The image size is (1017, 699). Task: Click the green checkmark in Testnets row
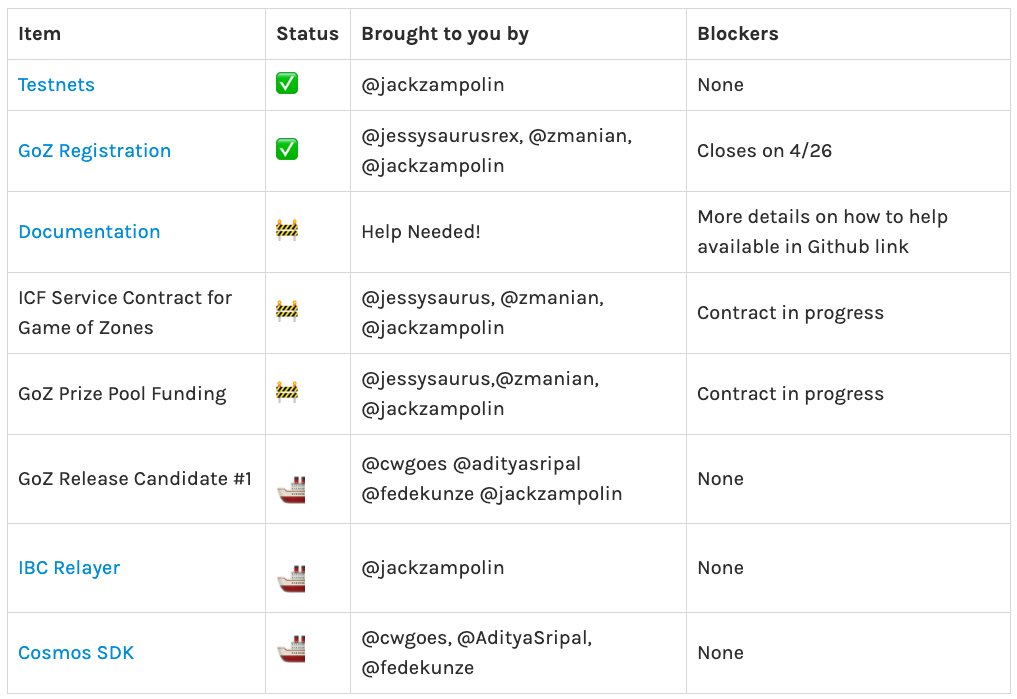[287, 84]
